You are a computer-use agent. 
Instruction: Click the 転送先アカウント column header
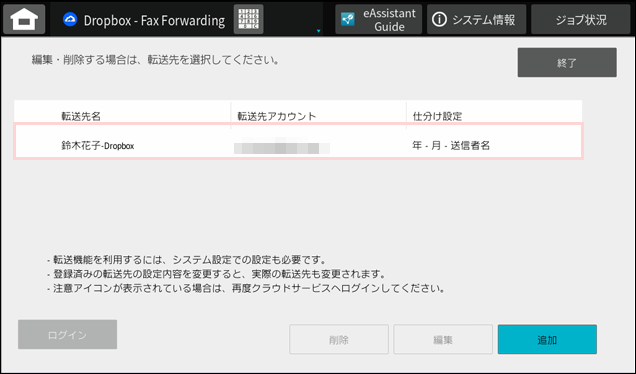[x=277, y=116]
